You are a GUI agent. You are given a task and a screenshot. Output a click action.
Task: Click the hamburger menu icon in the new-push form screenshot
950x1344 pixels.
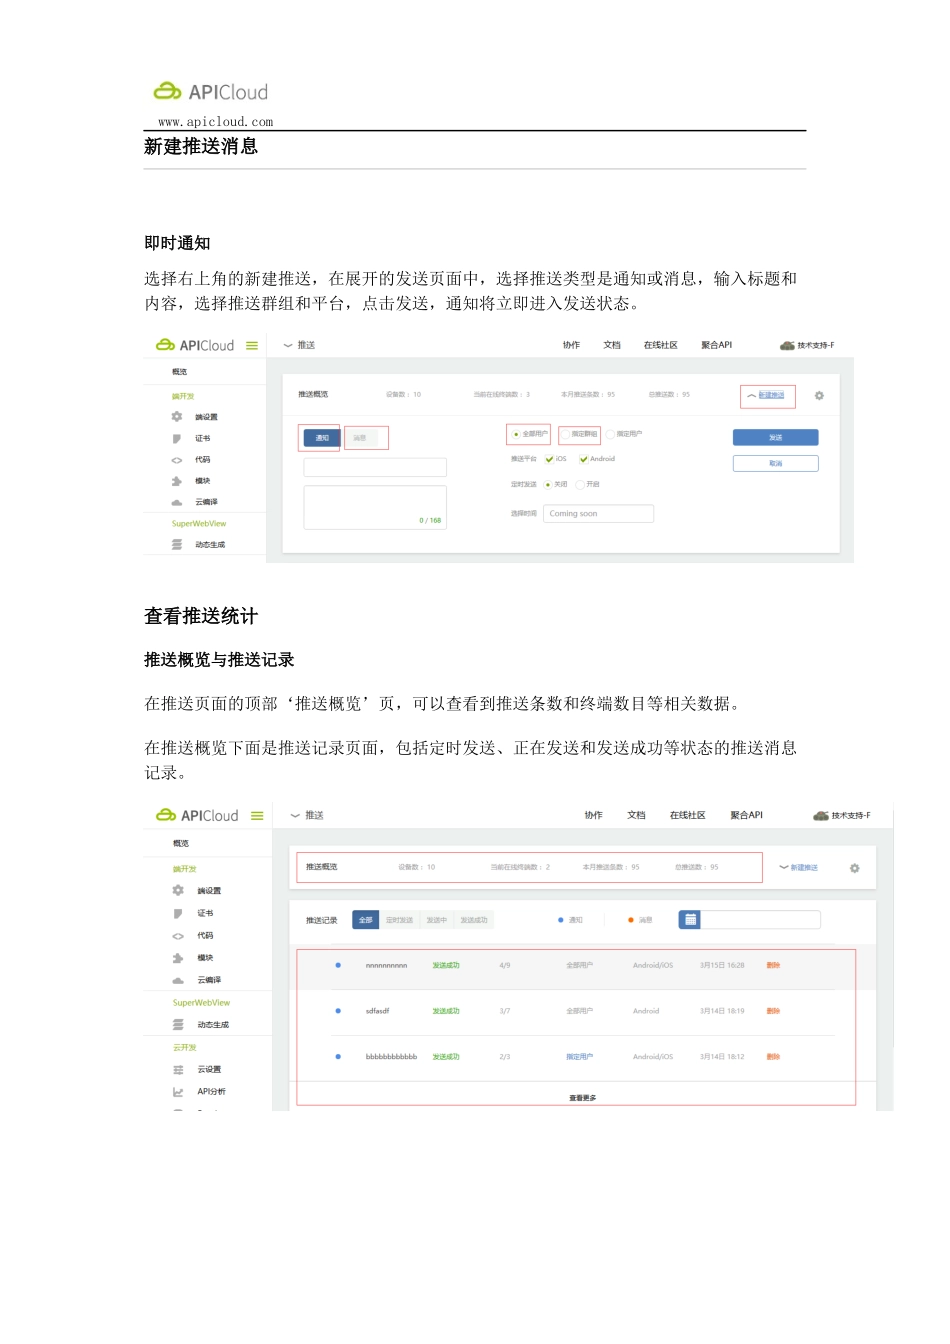click(x=252, y=346)
